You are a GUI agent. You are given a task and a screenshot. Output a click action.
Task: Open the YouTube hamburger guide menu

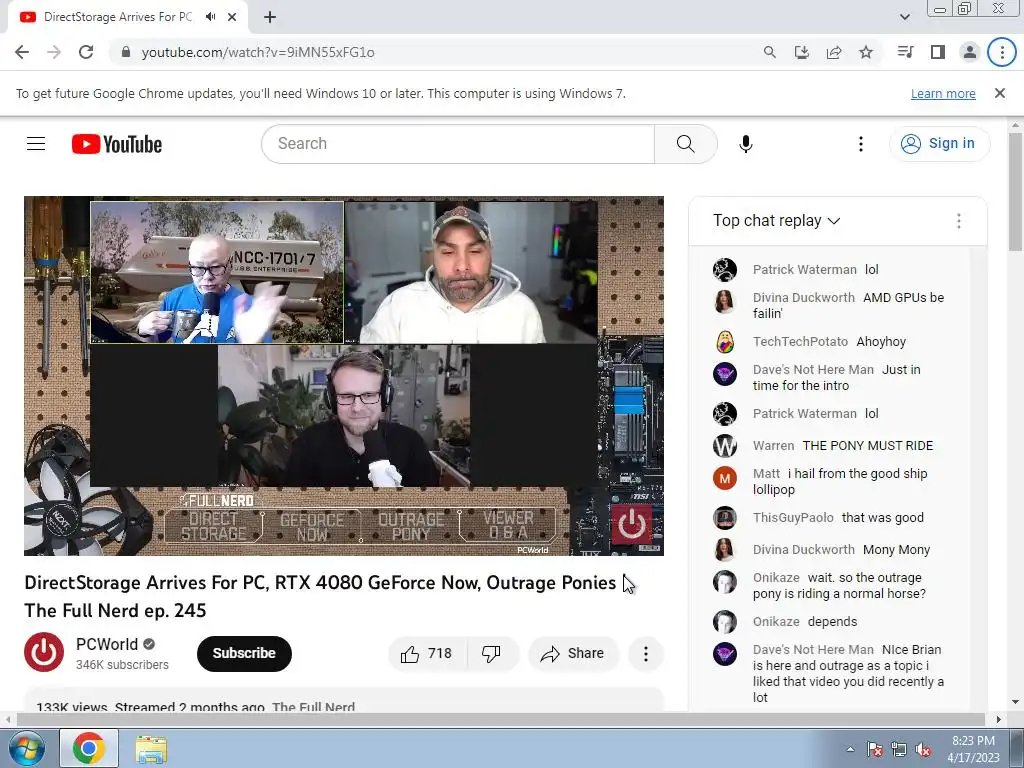tap(36, 144)
